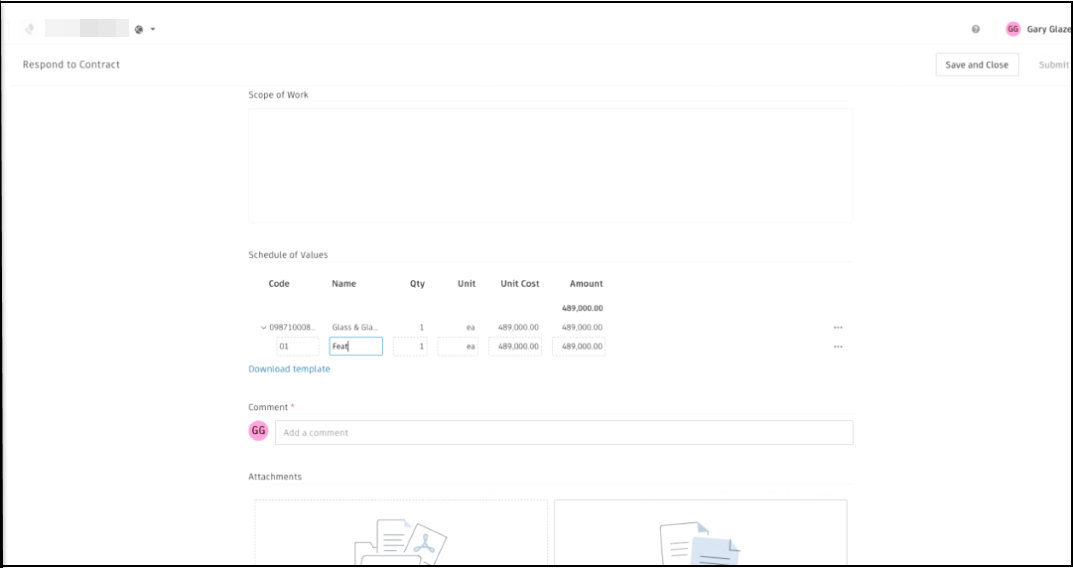Edit the Unit Cost field of sub-item 01
This screenshot has width=1073, height=568.
click(515, 346)
